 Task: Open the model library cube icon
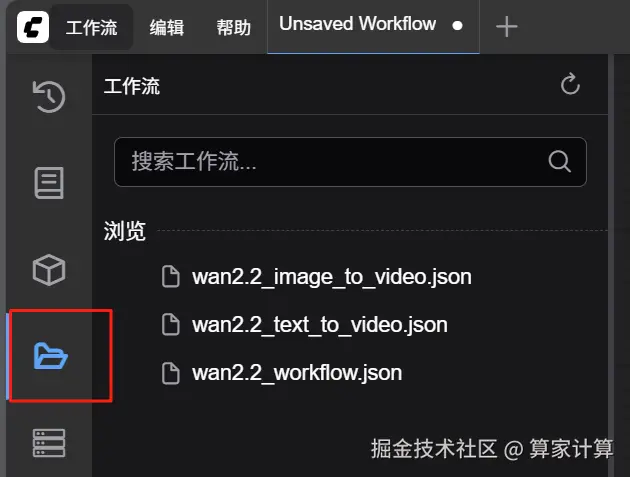(49, 270)
